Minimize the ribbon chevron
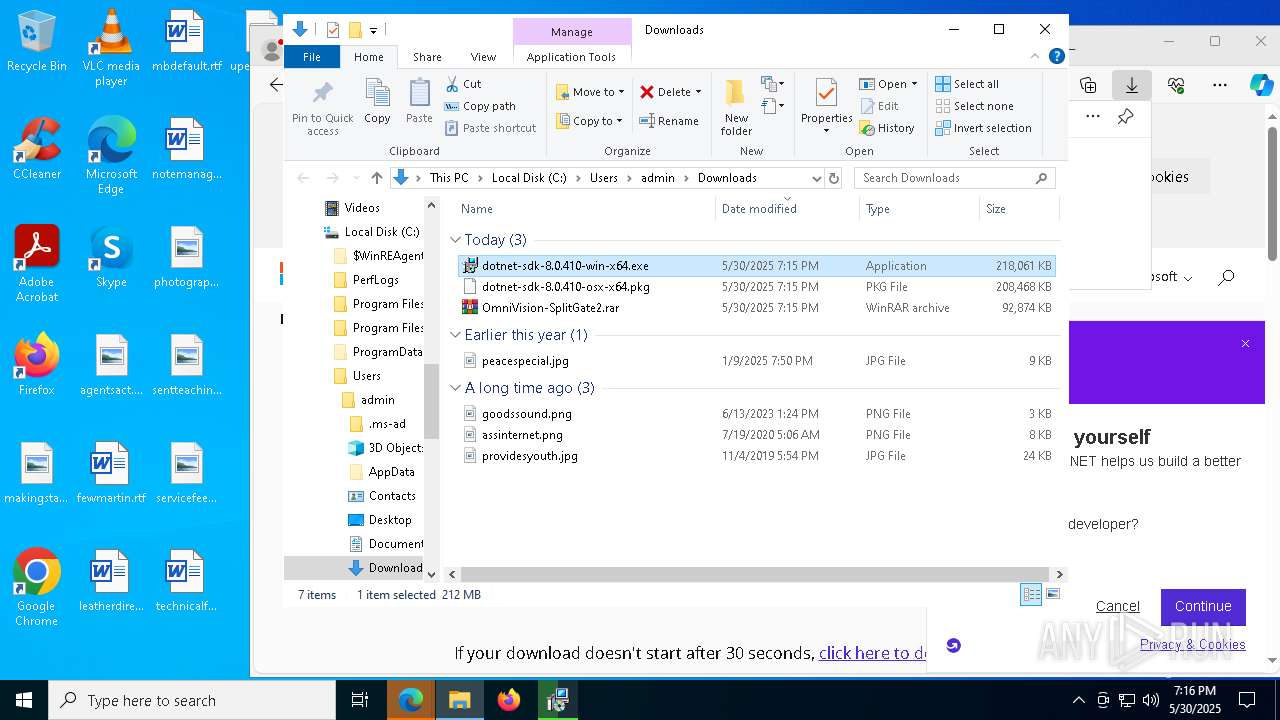The image size is (1280, 720). click(x=1036, y=57)
